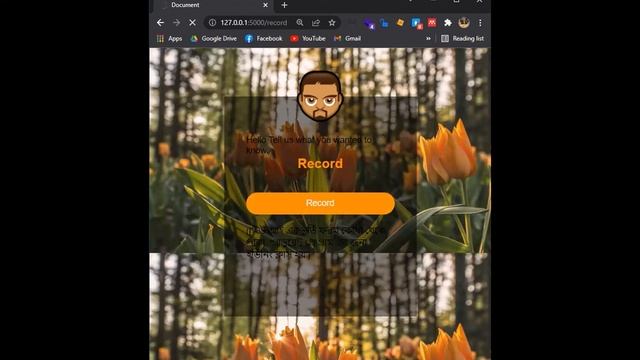Select the Document tab

pos(212,5)
